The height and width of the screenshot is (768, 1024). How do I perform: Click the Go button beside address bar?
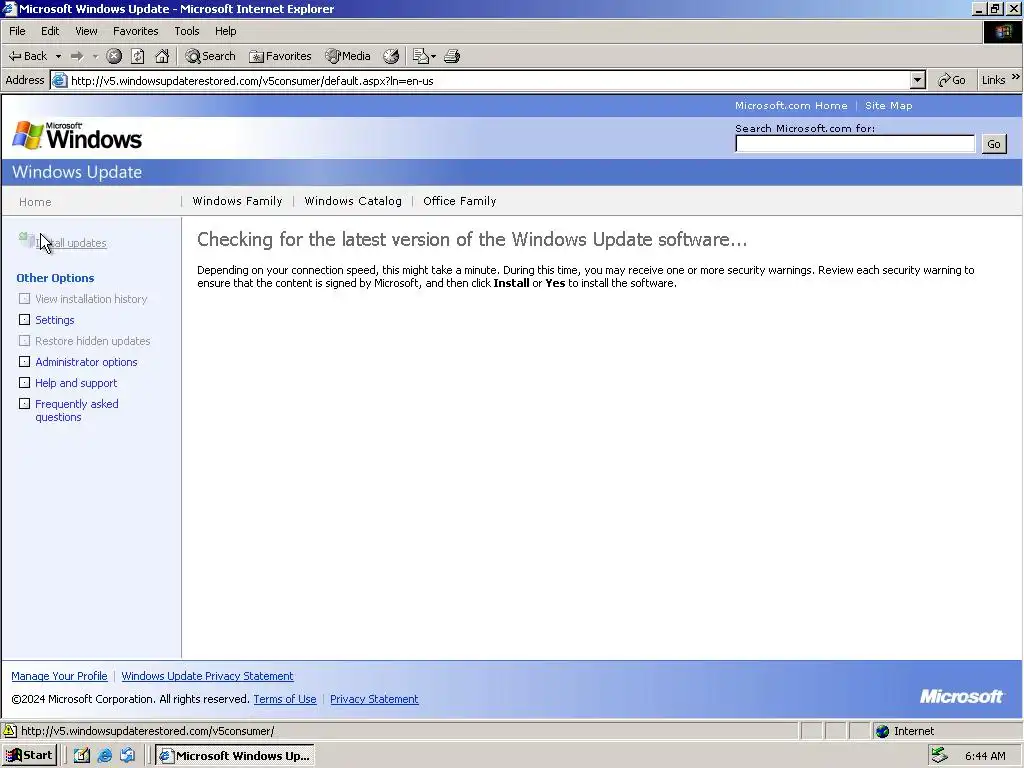click(x=952, y=80)
